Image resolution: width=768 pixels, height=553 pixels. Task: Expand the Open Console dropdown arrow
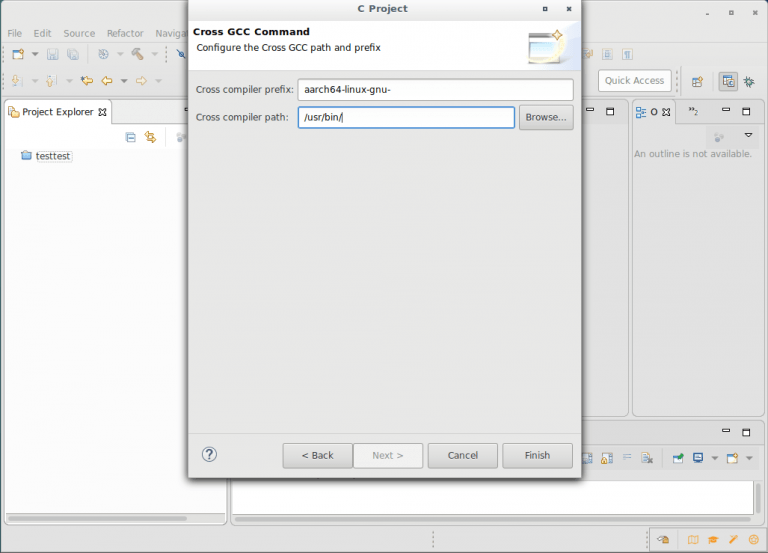[x=747, y=458]
